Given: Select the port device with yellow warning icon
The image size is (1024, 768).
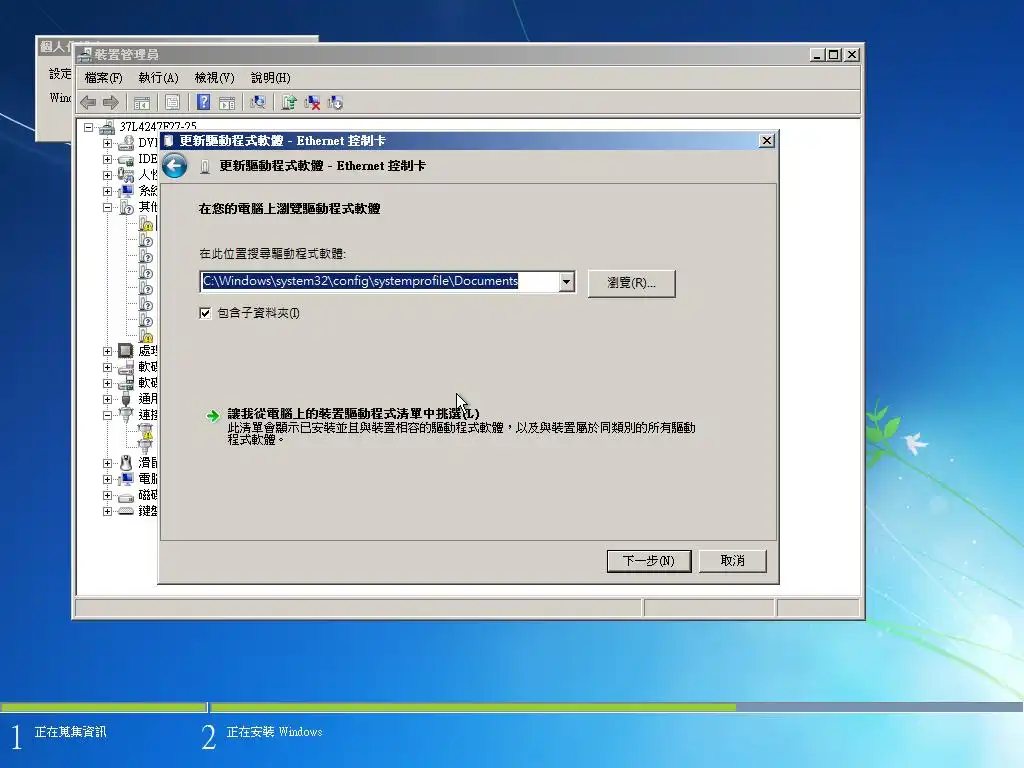Looking at the screenshot, I should (146, 431).
